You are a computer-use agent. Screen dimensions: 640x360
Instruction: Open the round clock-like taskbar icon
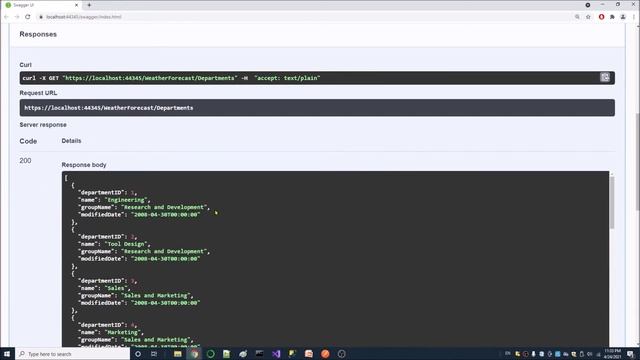click(342, 354)
